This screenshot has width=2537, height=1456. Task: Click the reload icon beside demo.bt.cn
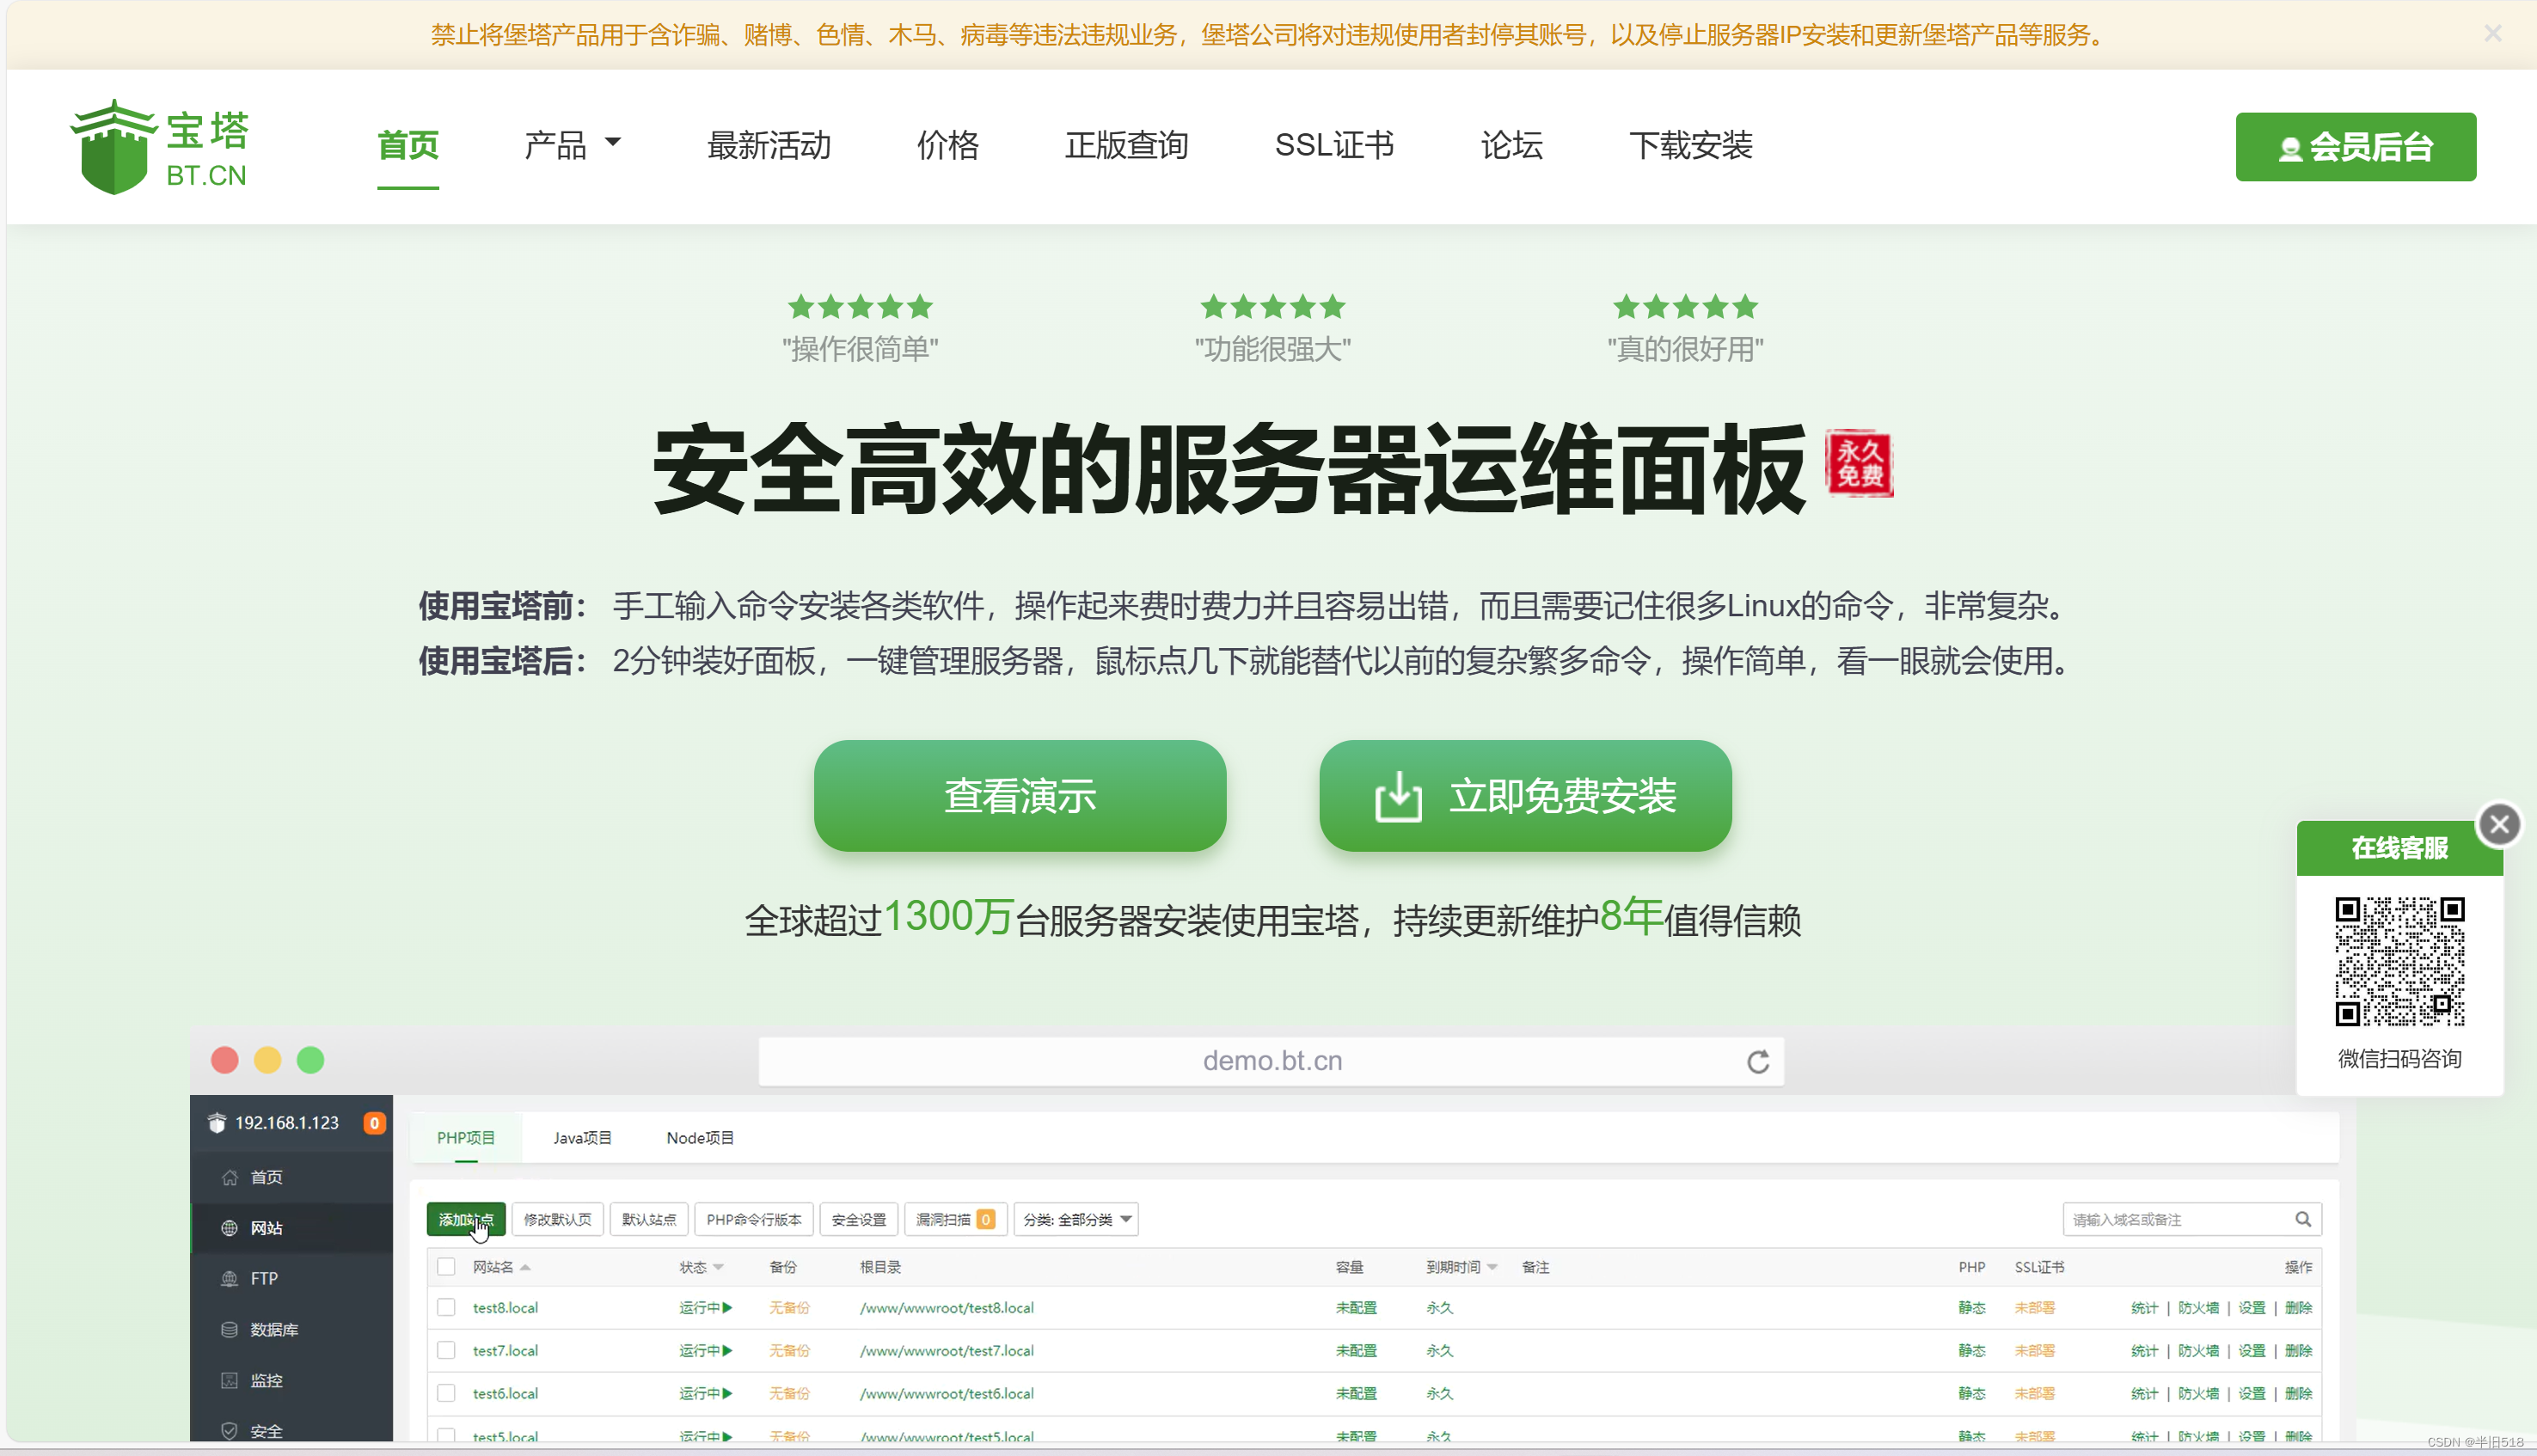pos(1758,1061)
